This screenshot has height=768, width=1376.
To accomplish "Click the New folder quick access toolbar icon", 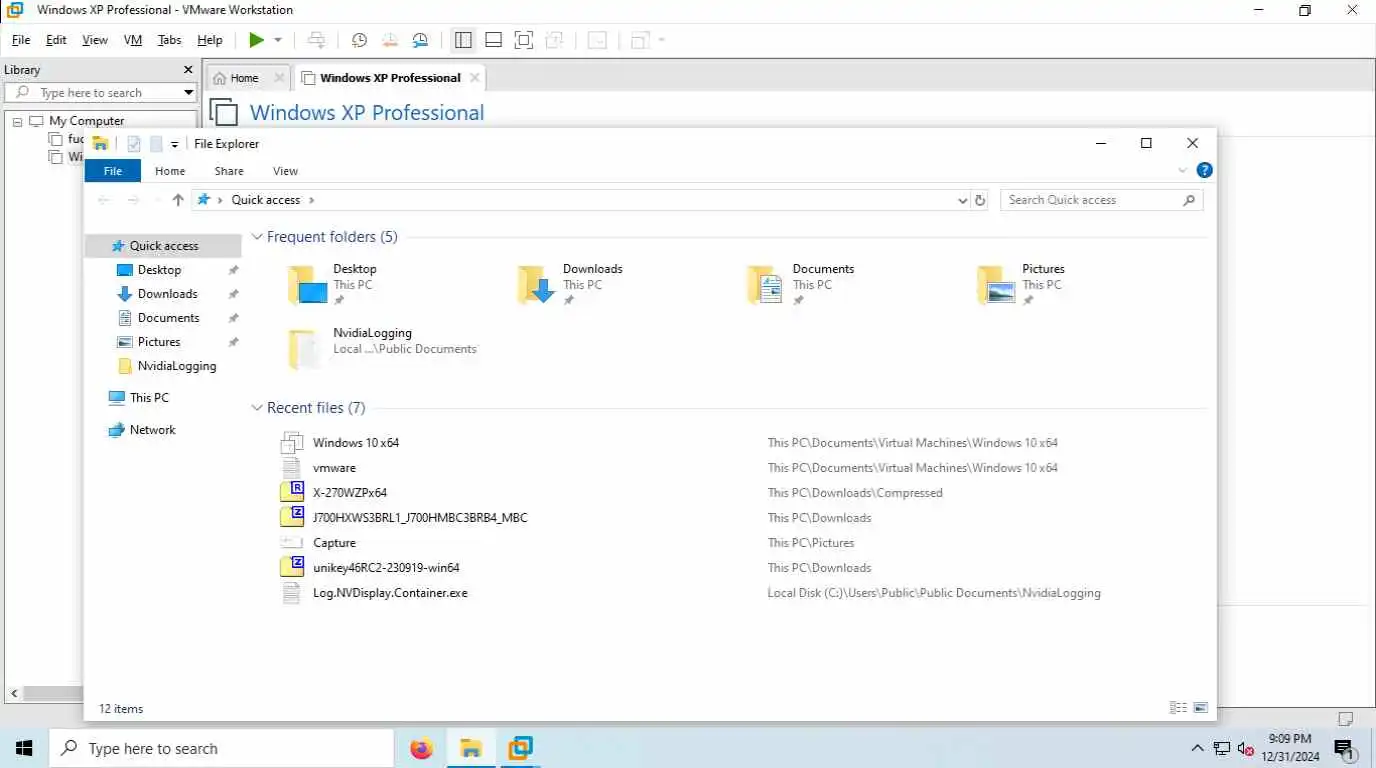I will click(156, 144).
